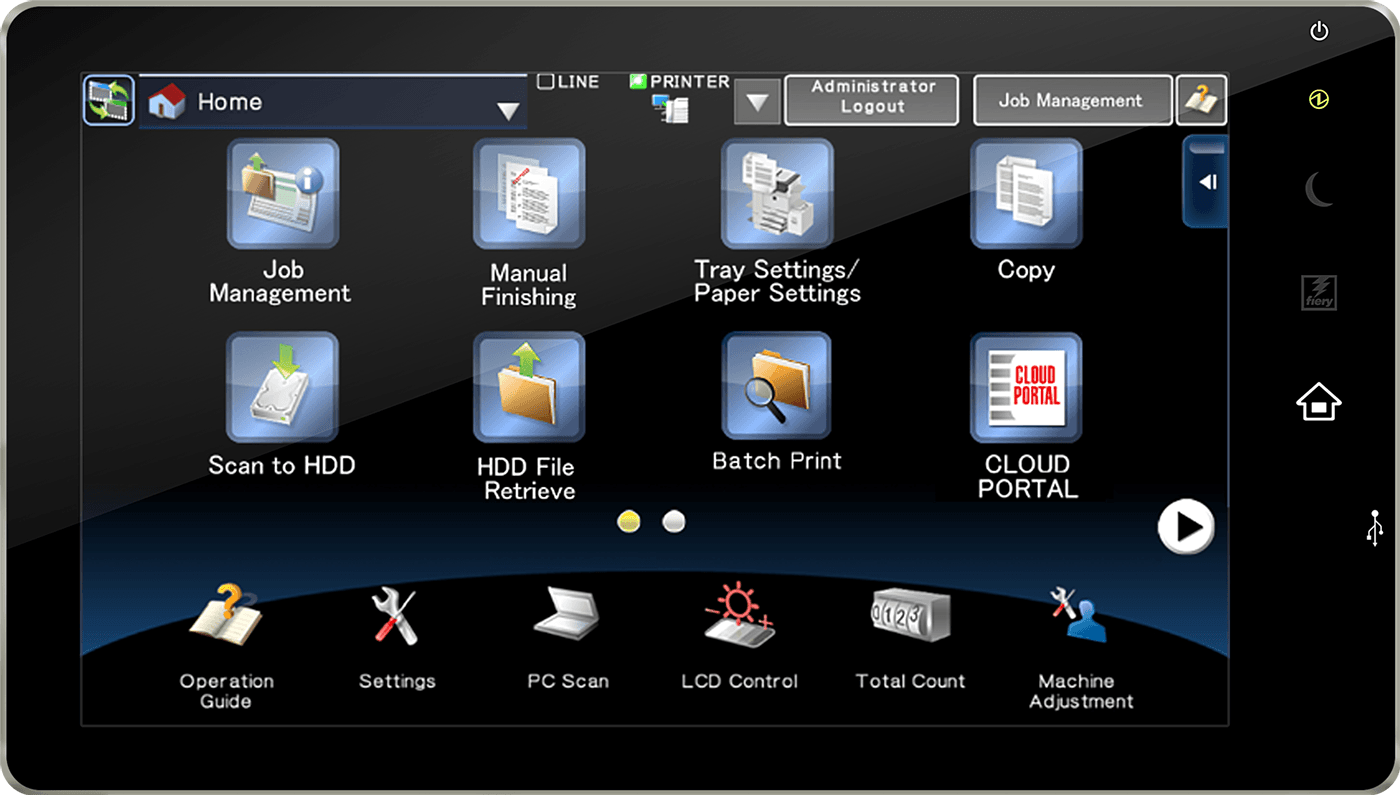This screenshot has height=795, width=1400.
Task: Click the PRINTER status indicator
Action: pos(680,82)
